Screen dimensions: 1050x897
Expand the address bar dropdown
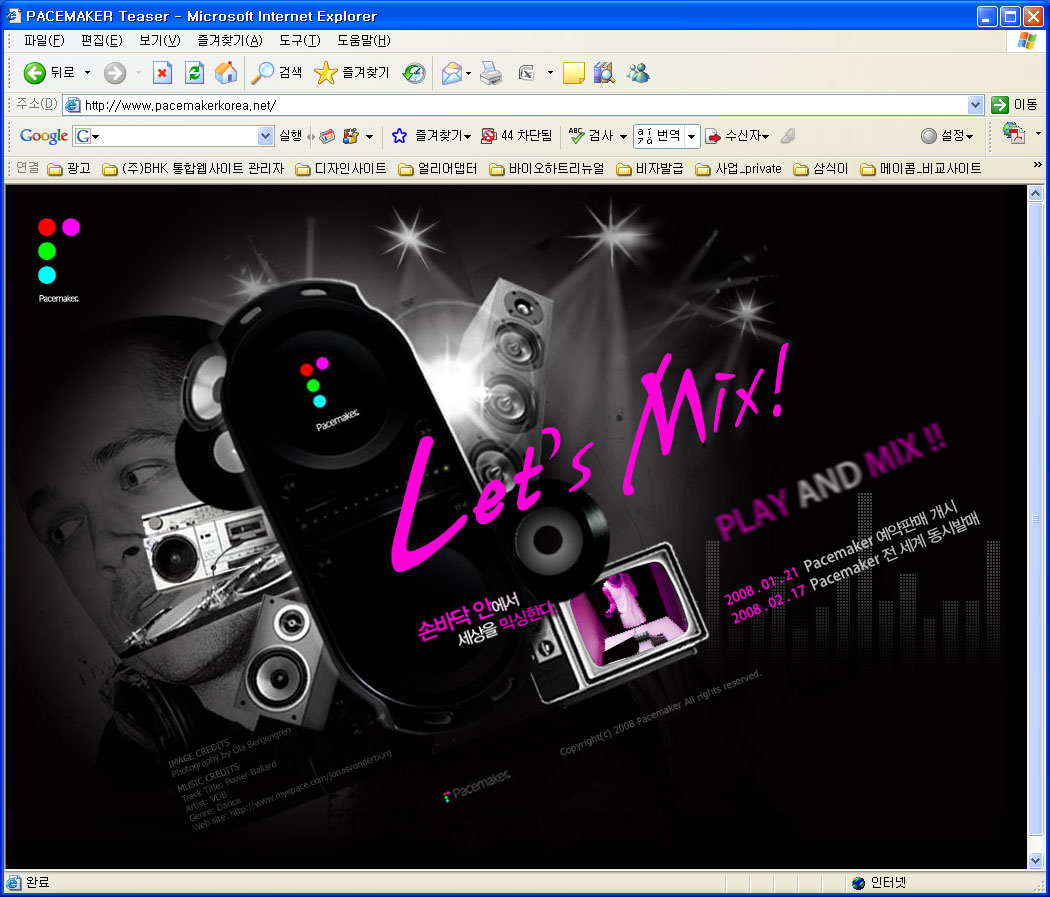tap(975, 105)
